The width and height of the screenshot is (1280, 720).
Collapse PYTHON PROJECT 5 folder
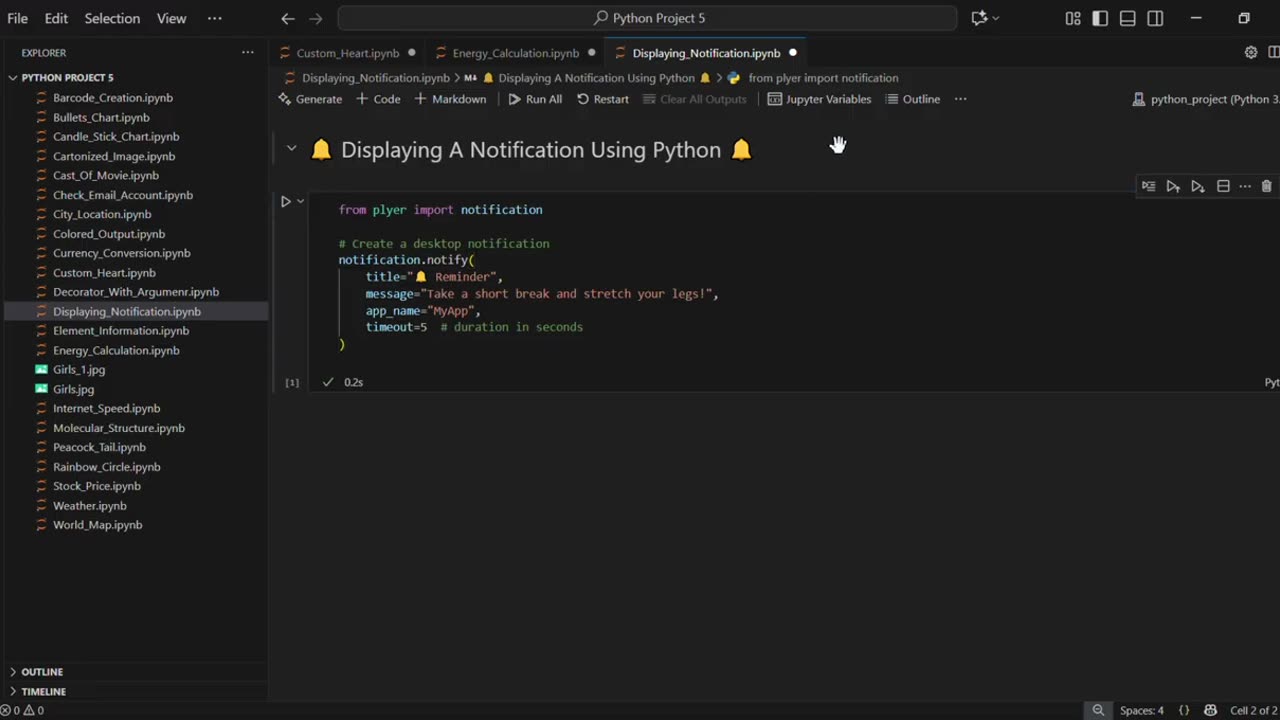pos(13,77)
